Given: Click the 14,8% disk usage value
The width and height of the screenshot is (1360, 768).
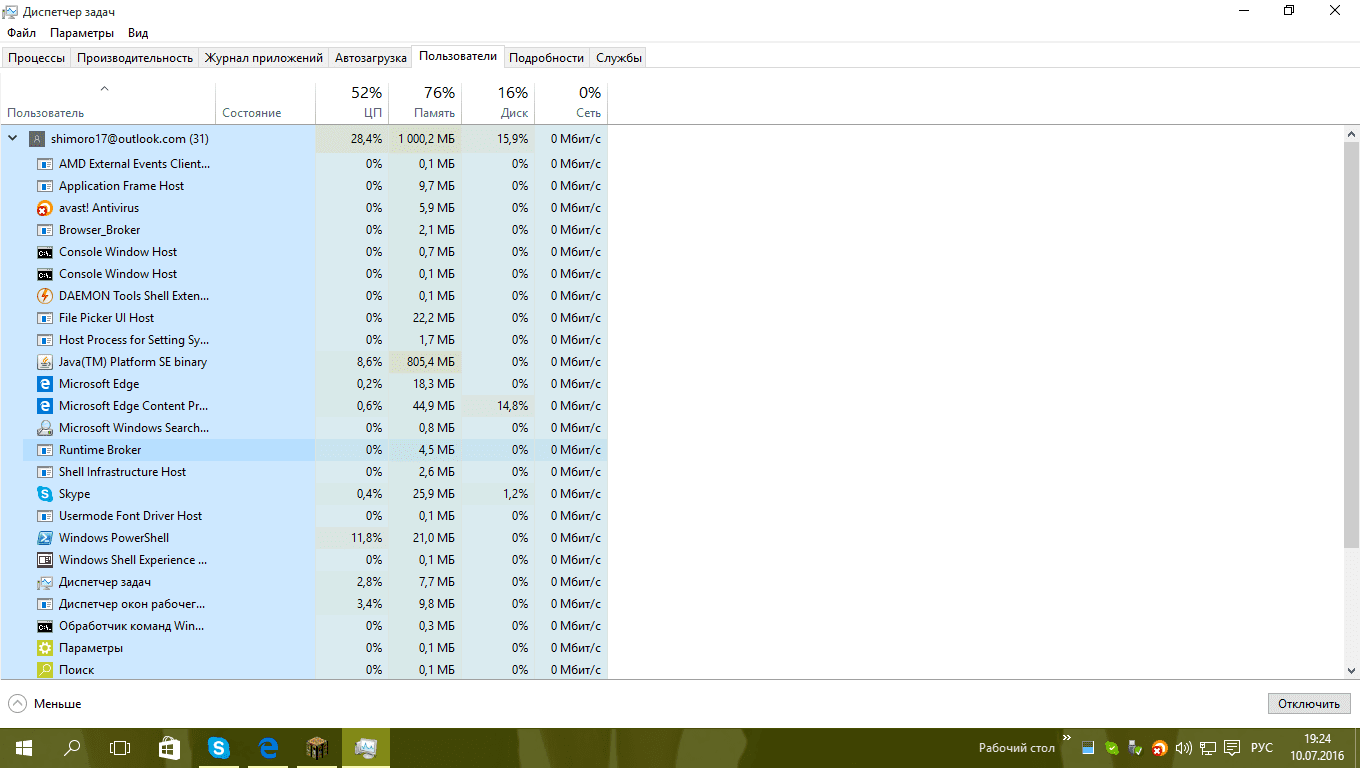Looking at the screenshot, I should (512, 406).
